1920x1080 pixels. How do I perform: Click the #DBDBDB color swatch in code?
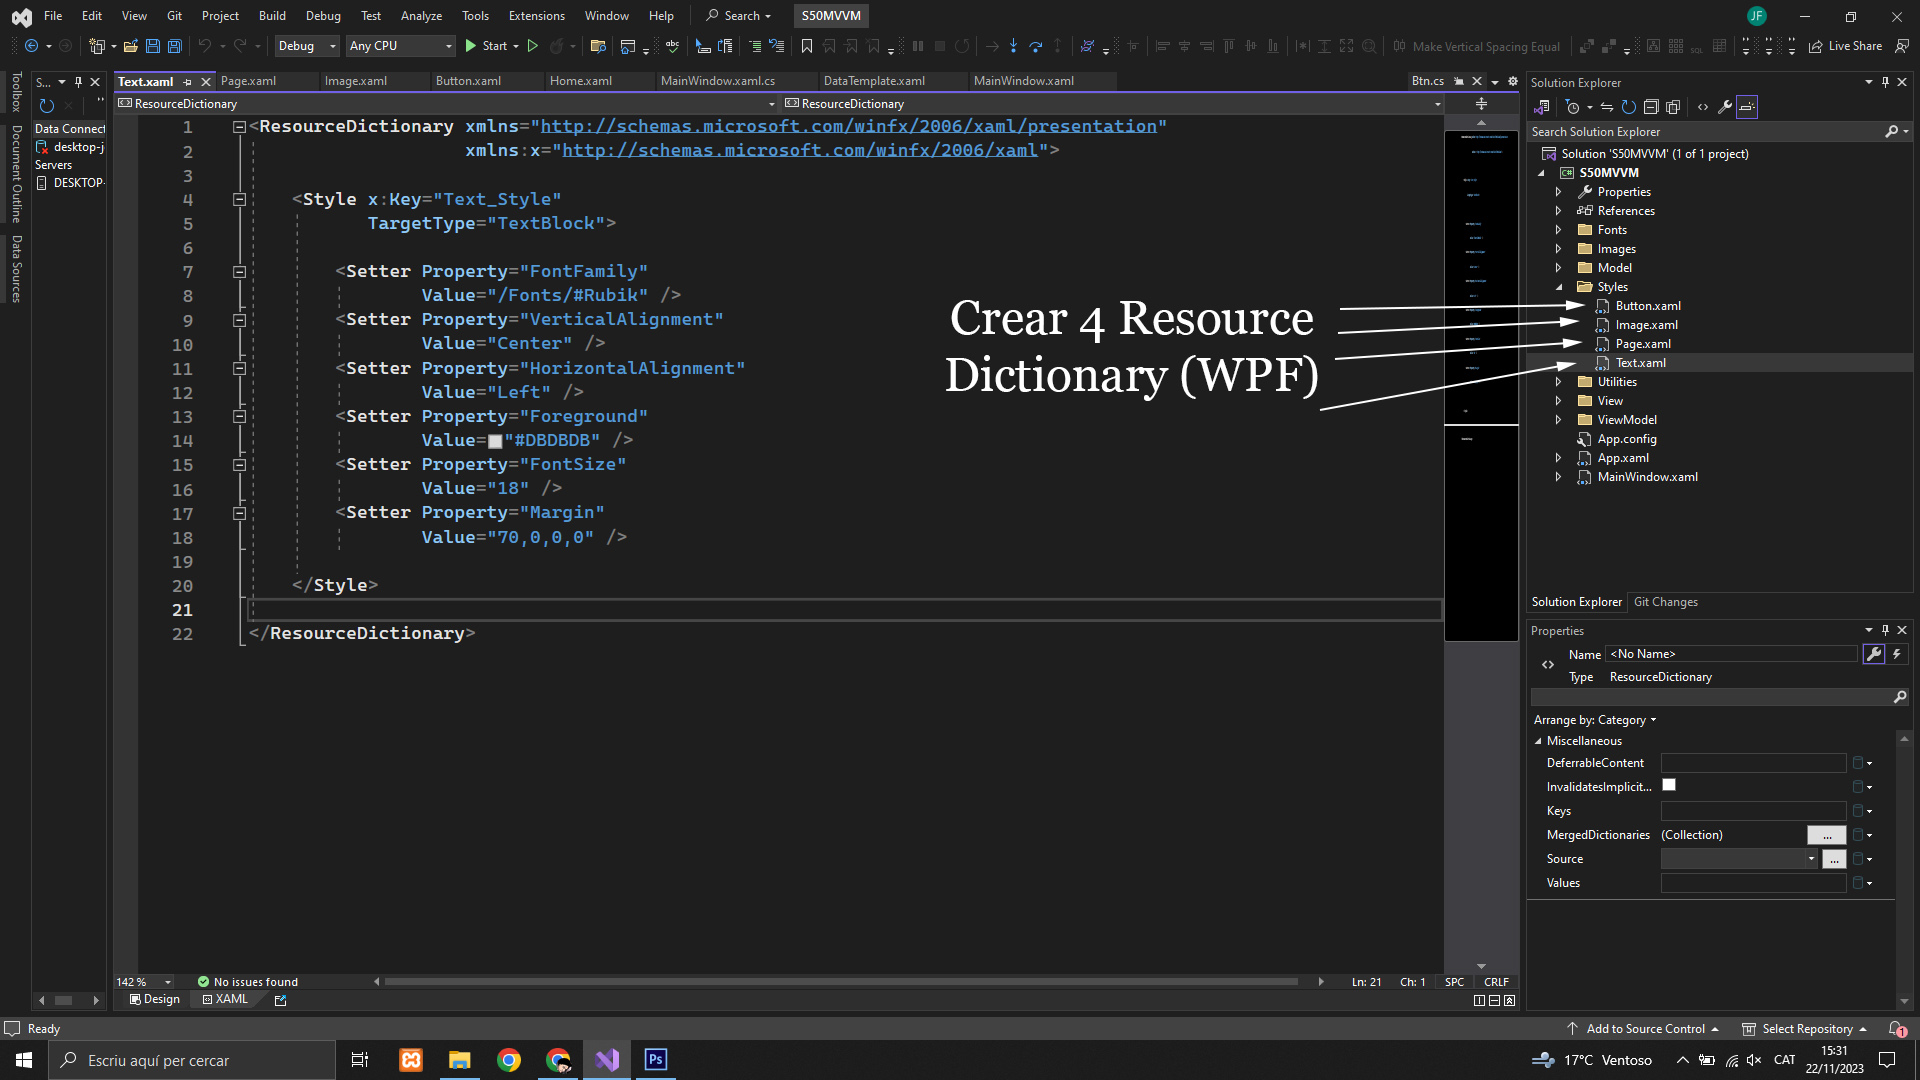pos(495,441)
